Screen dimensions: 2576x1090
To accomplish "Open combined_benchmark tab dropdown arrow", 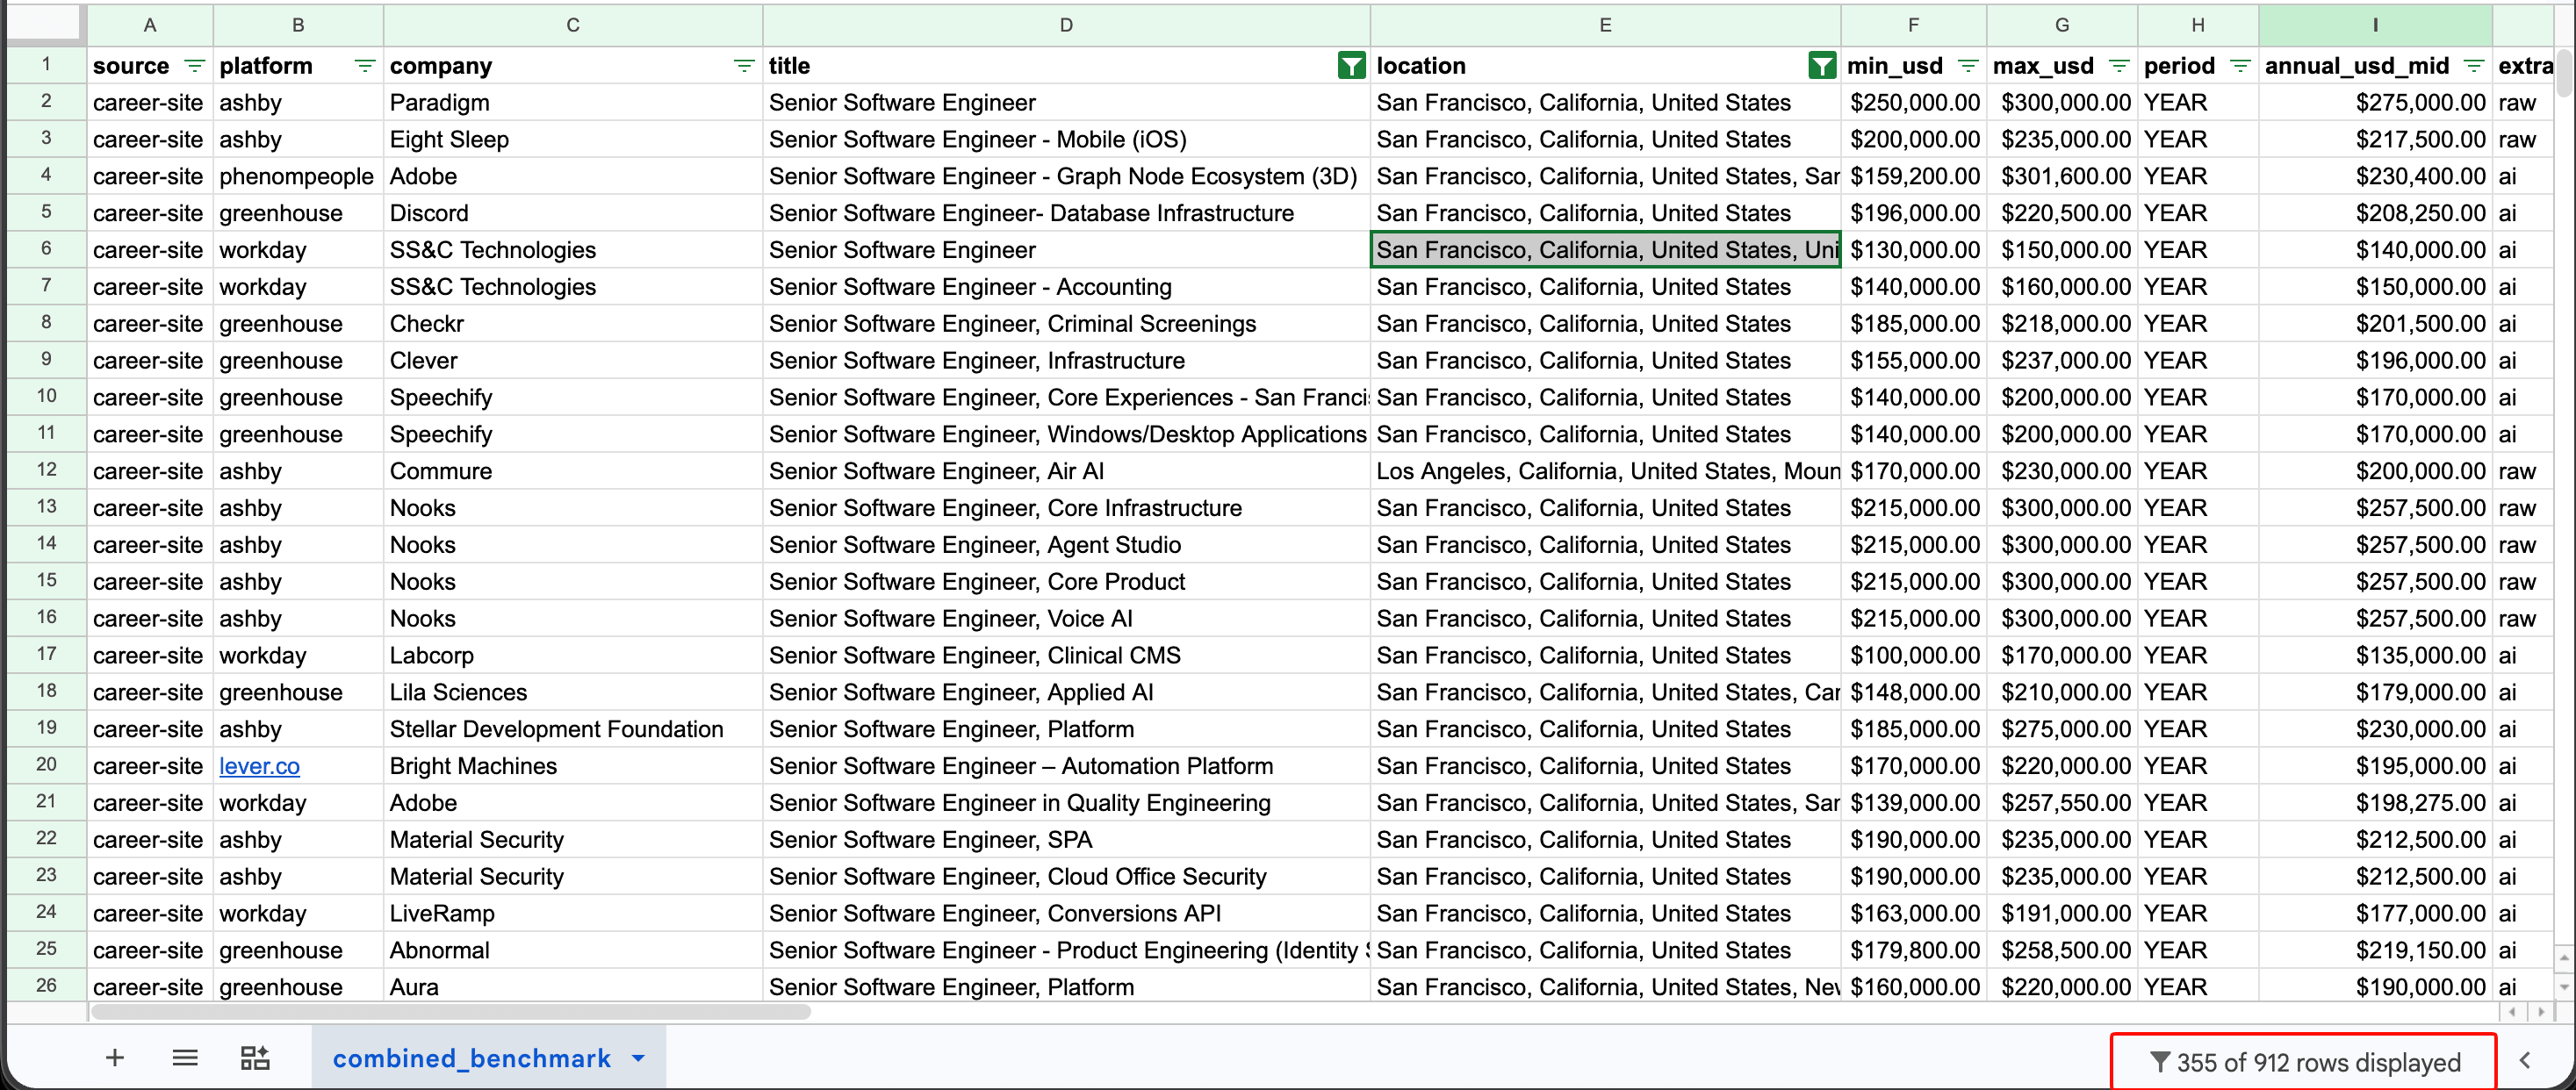I will pos(639,1058).
